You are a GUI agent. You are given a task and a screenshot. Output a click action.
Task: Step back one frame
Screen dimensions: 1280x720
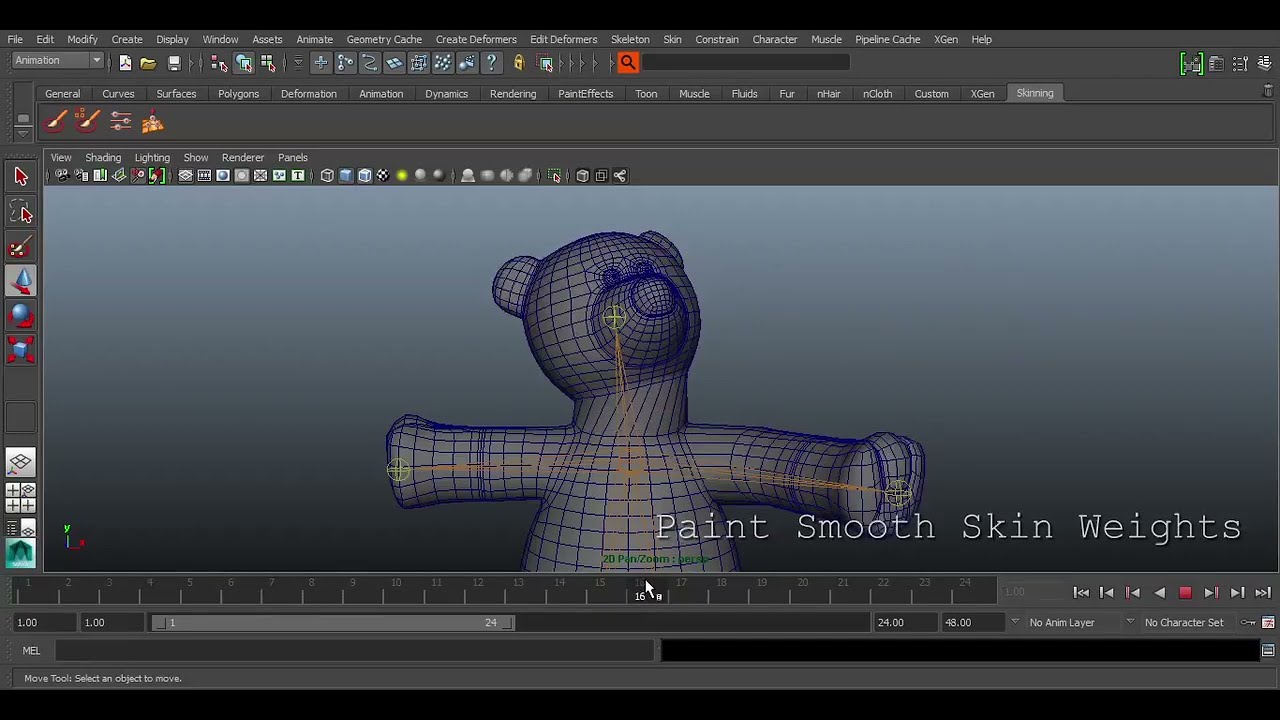[1107, 593]
